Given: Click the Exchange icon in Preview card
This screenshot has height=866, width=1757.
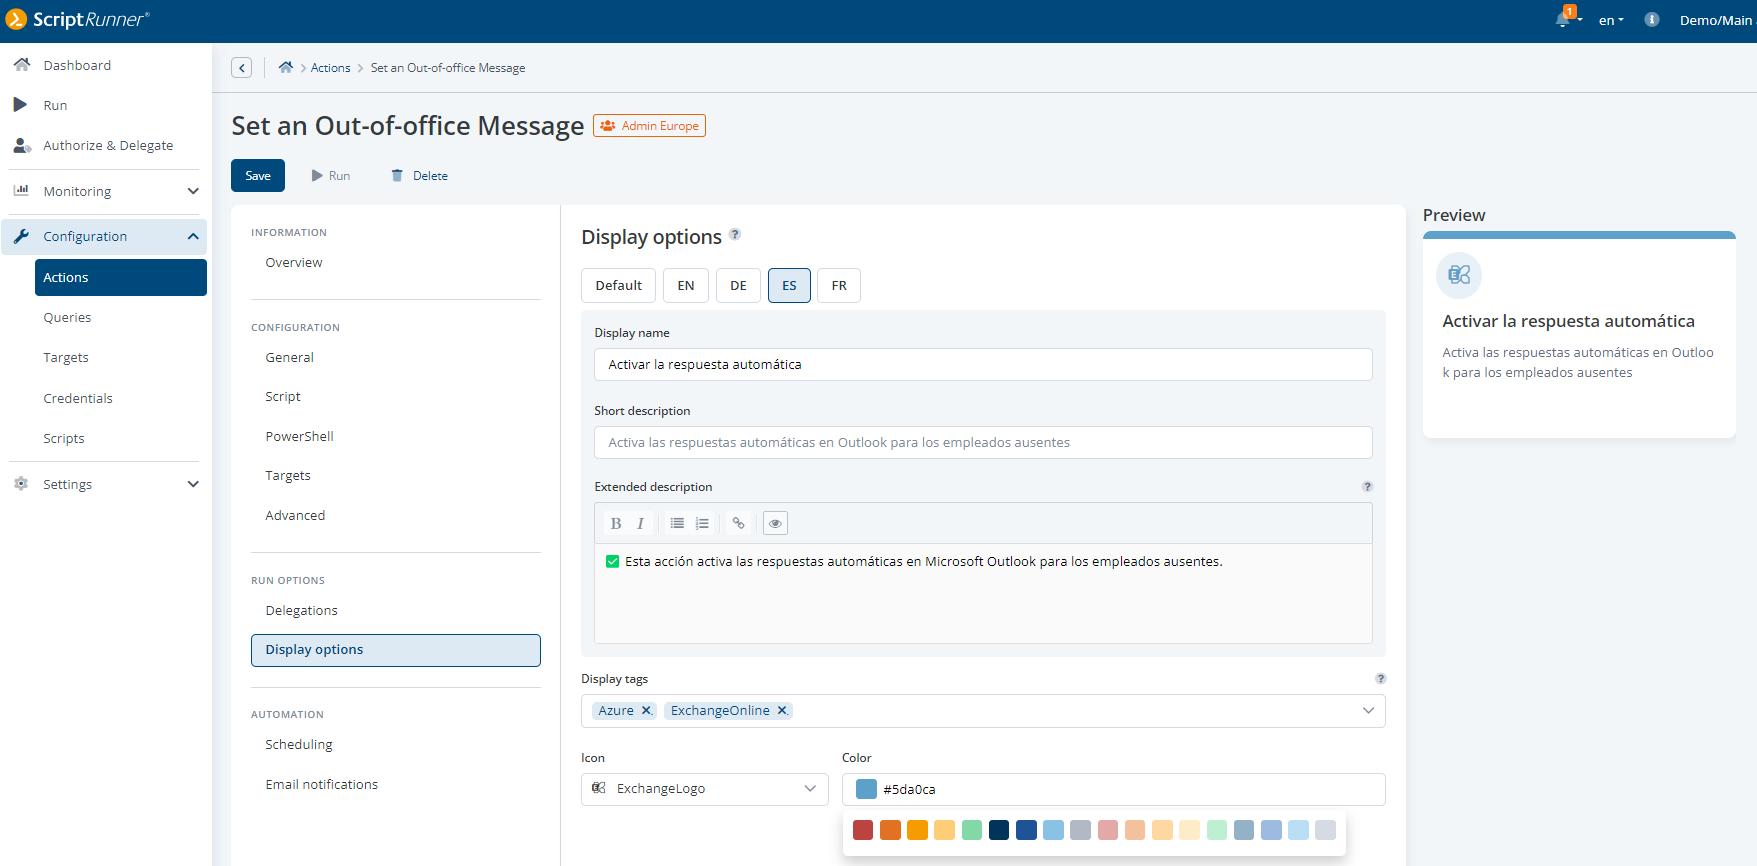Looking at the screenshot, I should [1459, 275].
